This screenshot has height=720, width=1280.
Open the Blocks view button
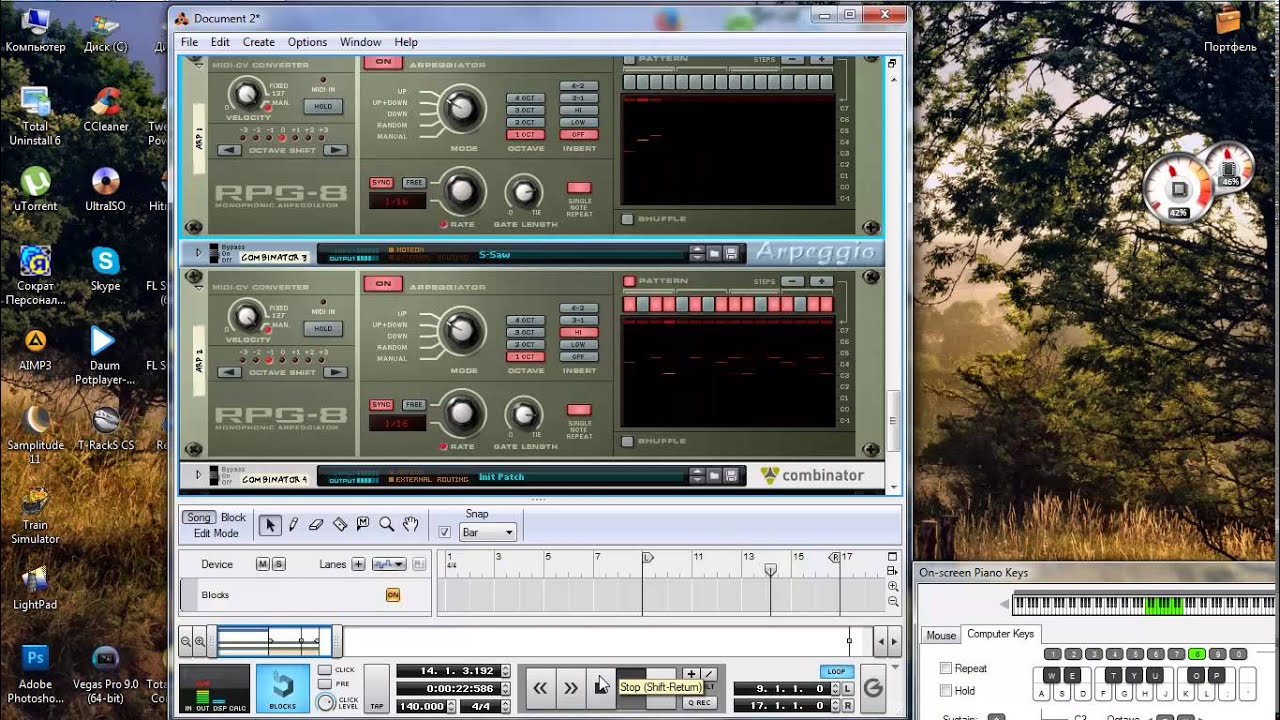(x=283, y=688)
